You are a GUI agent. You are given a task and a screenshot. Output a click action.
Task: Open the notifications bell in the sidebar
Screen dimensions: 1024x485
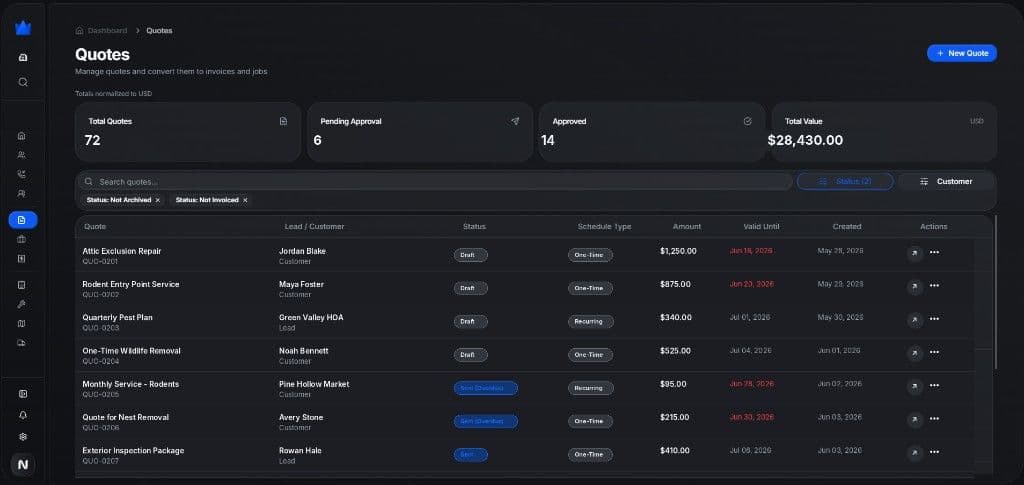click(x=23, y=415)
